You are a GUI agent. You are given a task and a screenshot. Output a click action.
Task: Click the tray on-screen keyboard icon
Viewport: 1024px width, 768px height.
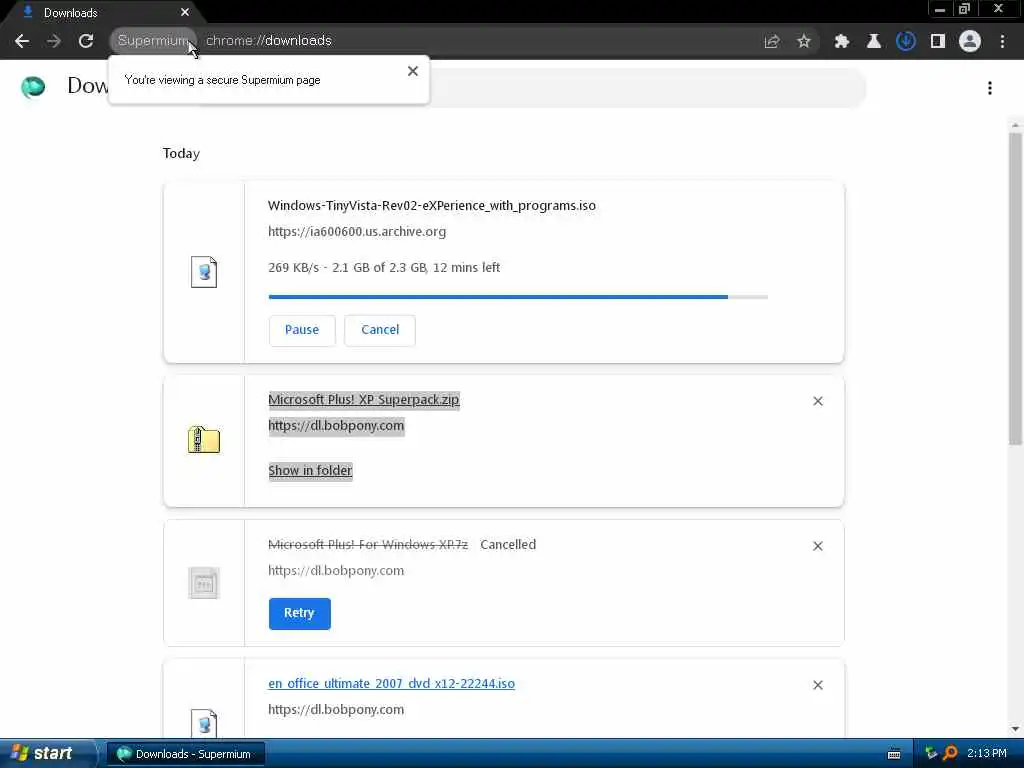(894, 754)
